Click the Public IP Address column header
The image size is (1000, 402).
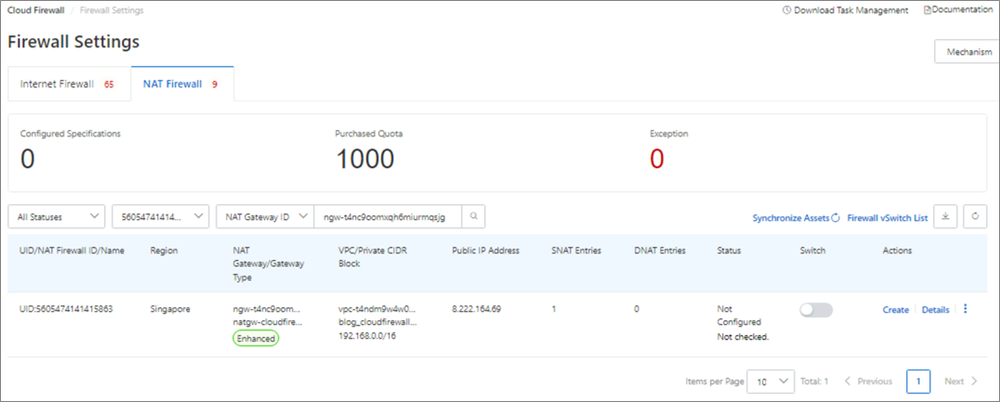[x=486, y=251]
